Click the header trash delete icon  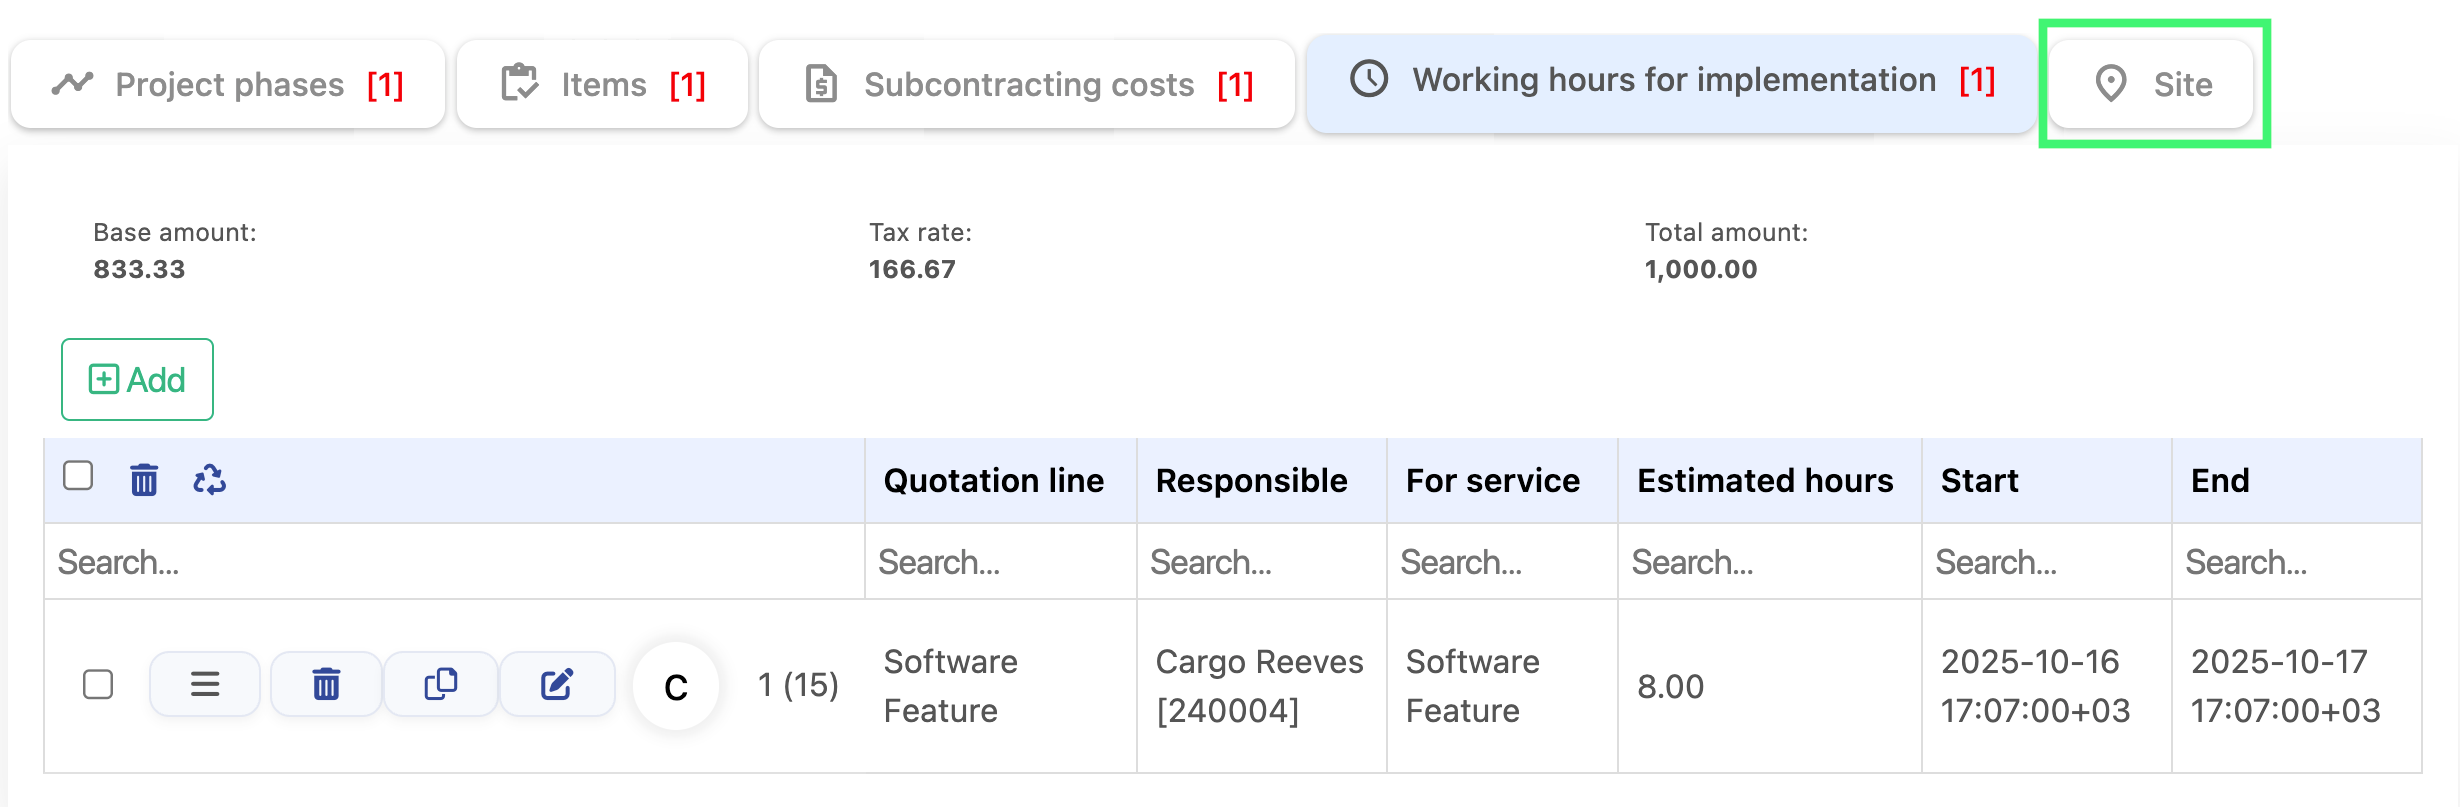point(144,480)
